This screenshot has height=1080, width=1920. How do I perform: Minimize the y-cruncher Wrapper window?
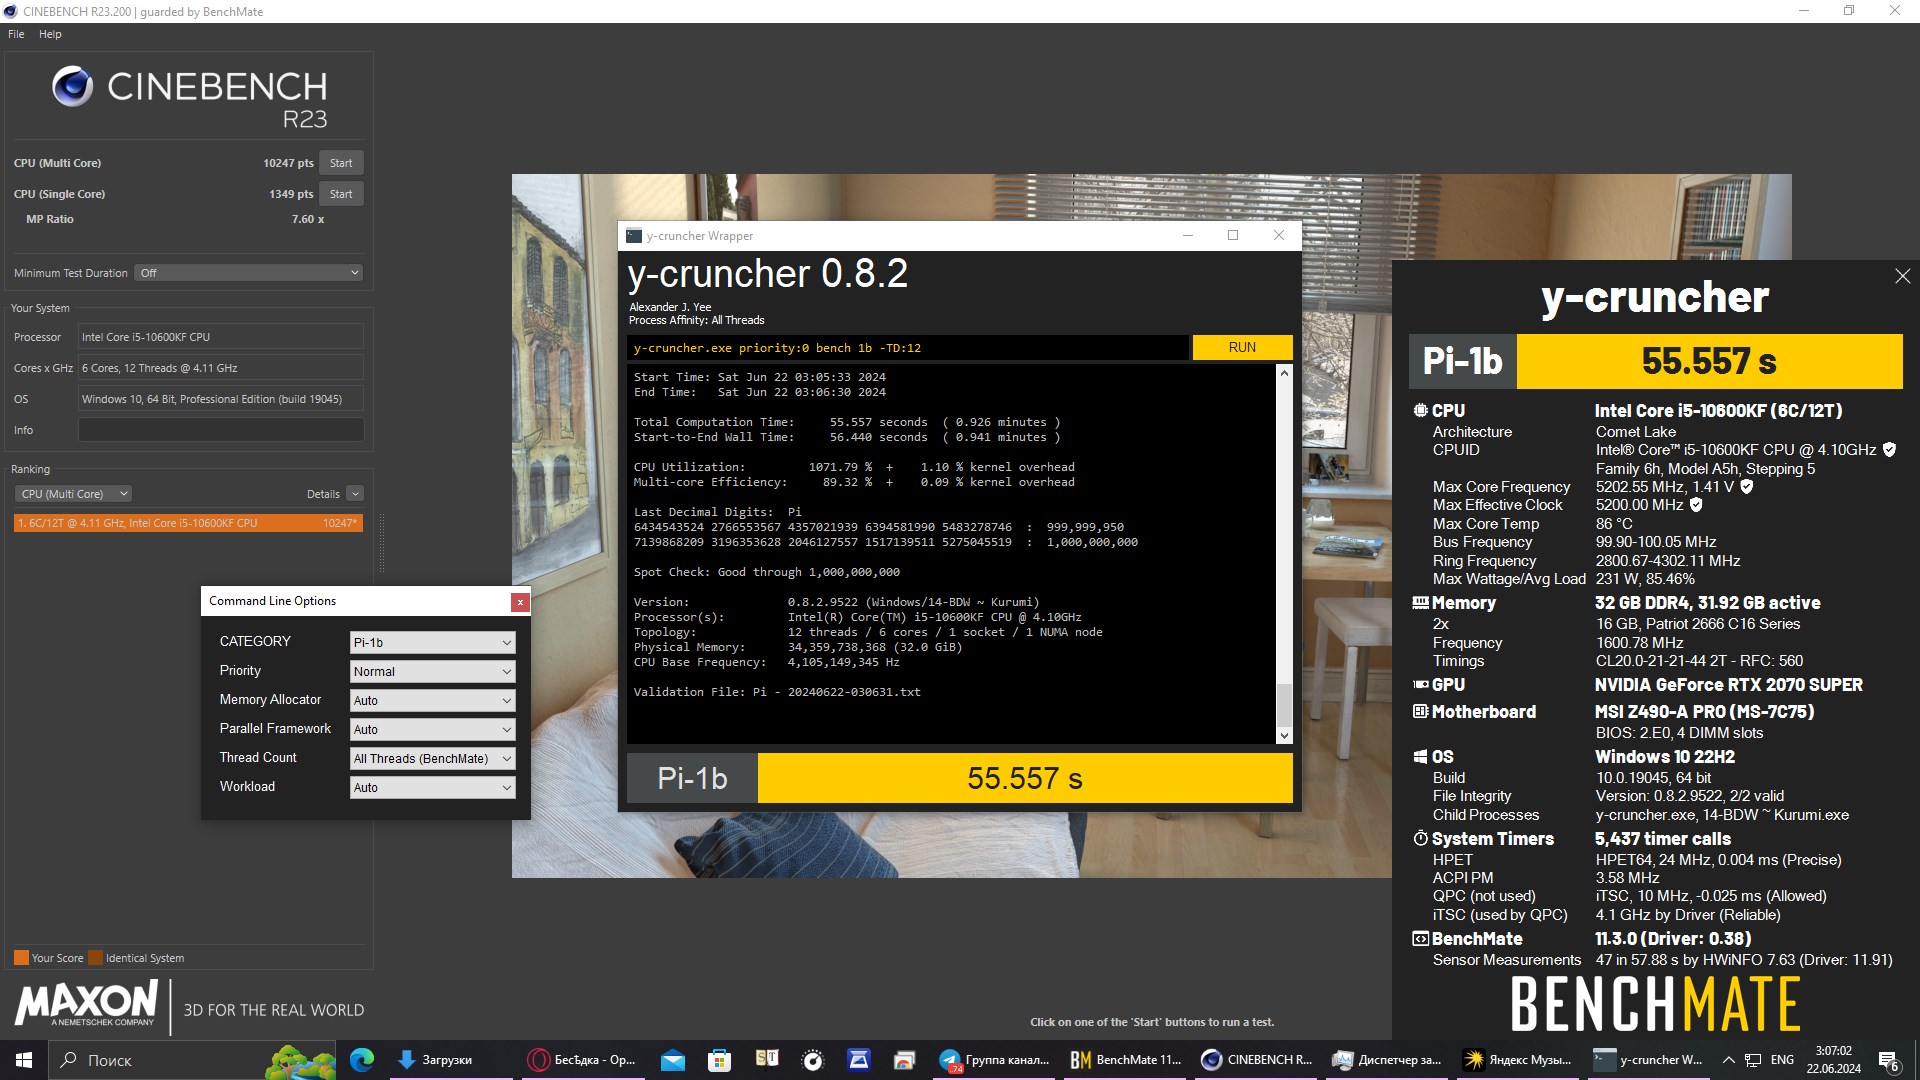coord(1188,235)
